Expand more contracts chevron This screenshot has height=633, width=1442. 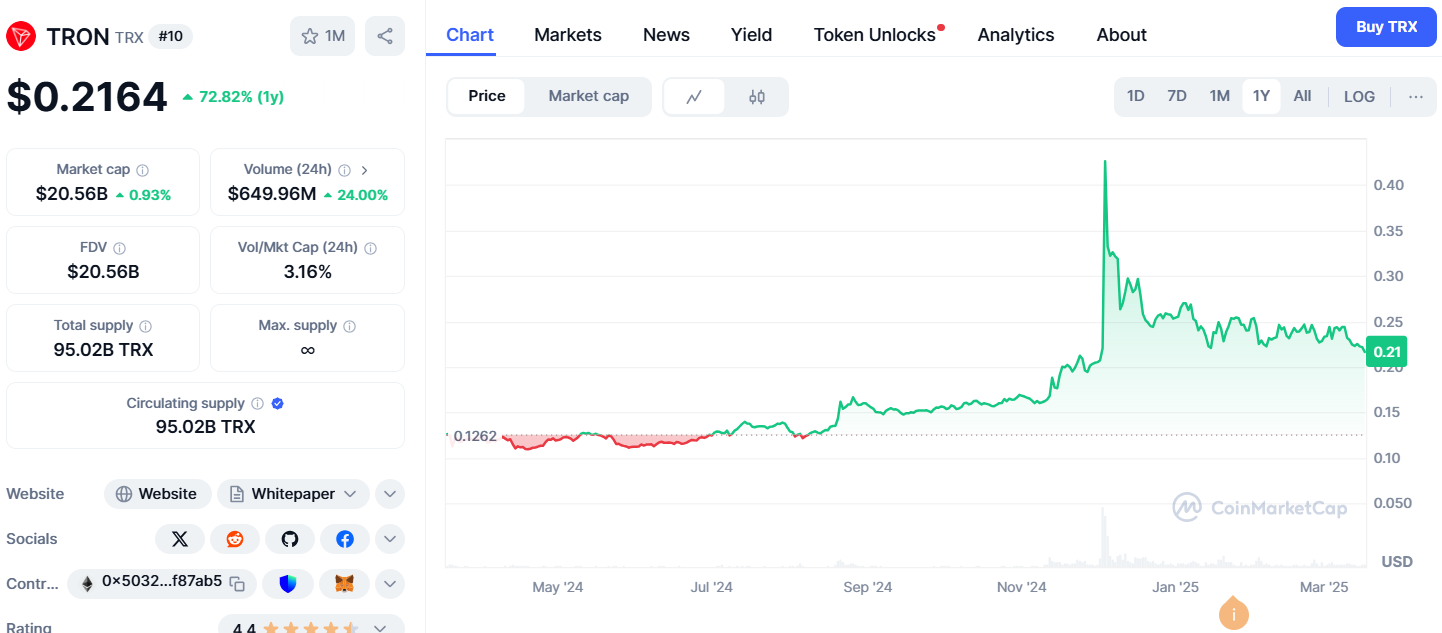click(x=390, y=583)
